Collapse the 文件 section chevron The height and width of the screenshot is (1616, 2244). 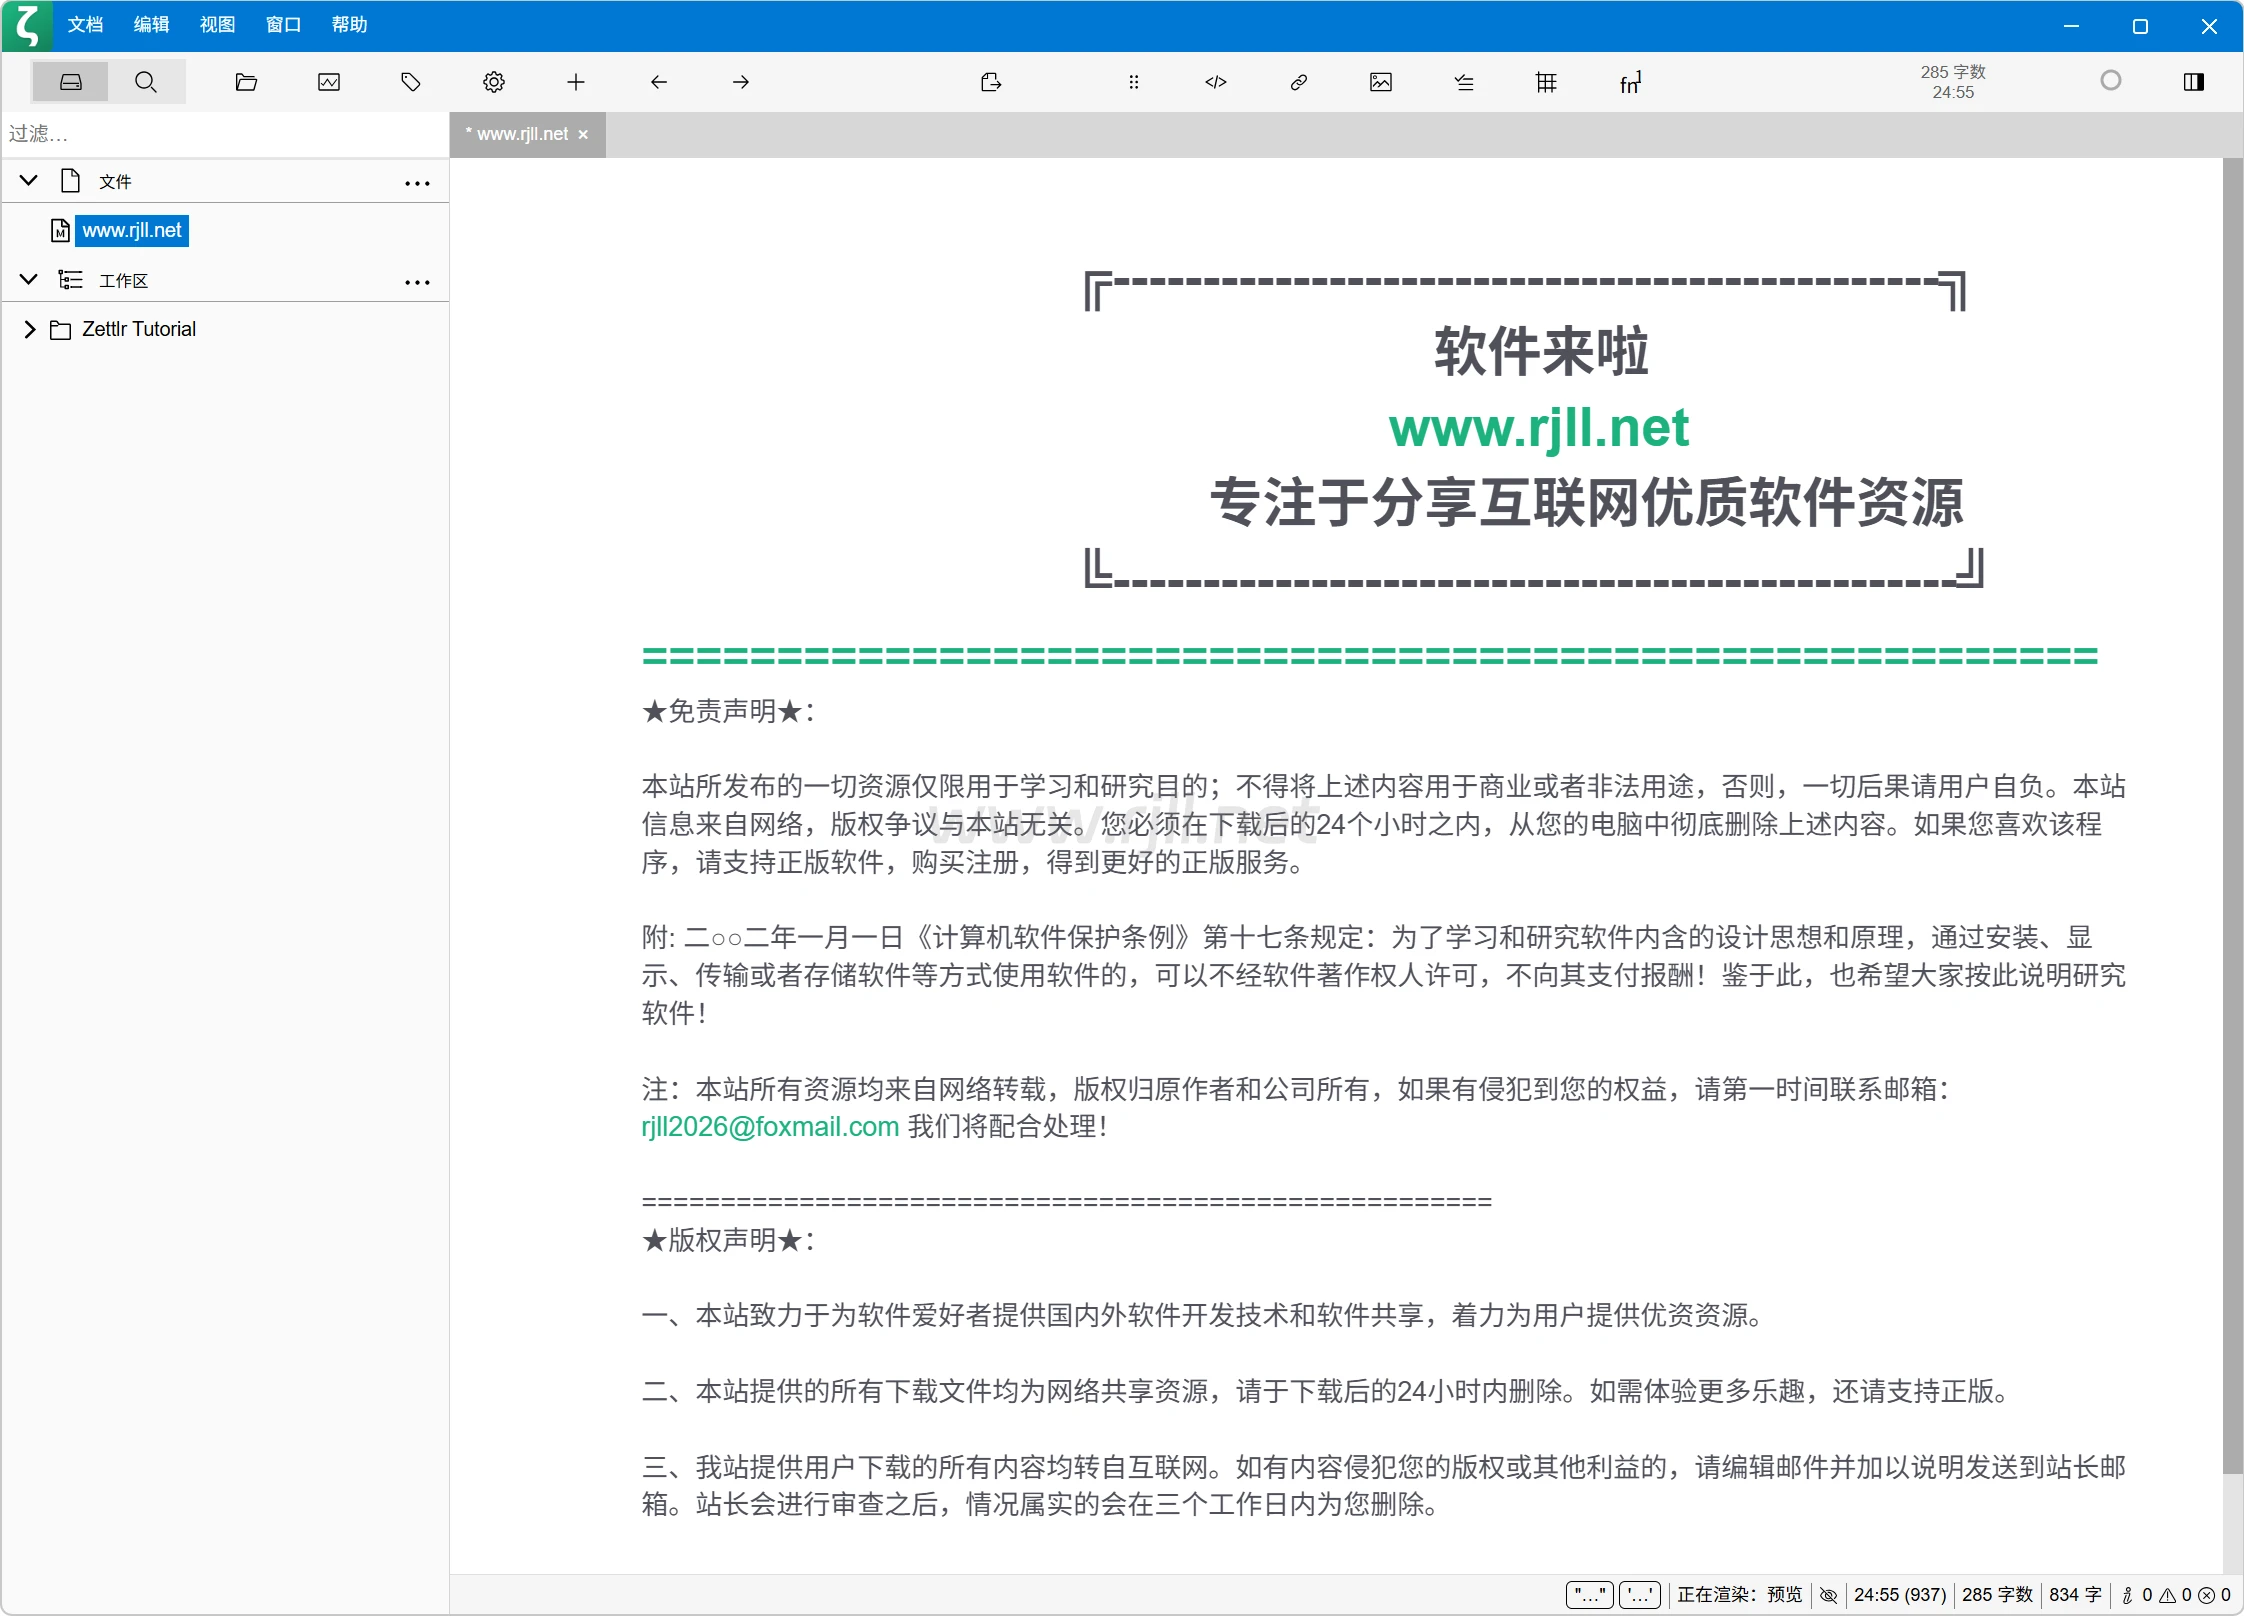coord(29,181)
